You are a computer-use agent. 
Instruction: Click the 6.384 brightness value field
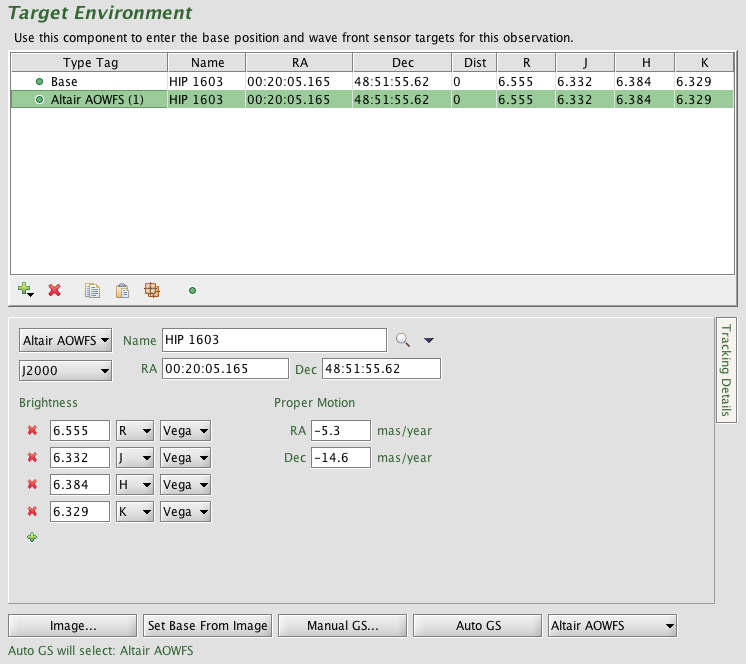[x=80, y=485]
